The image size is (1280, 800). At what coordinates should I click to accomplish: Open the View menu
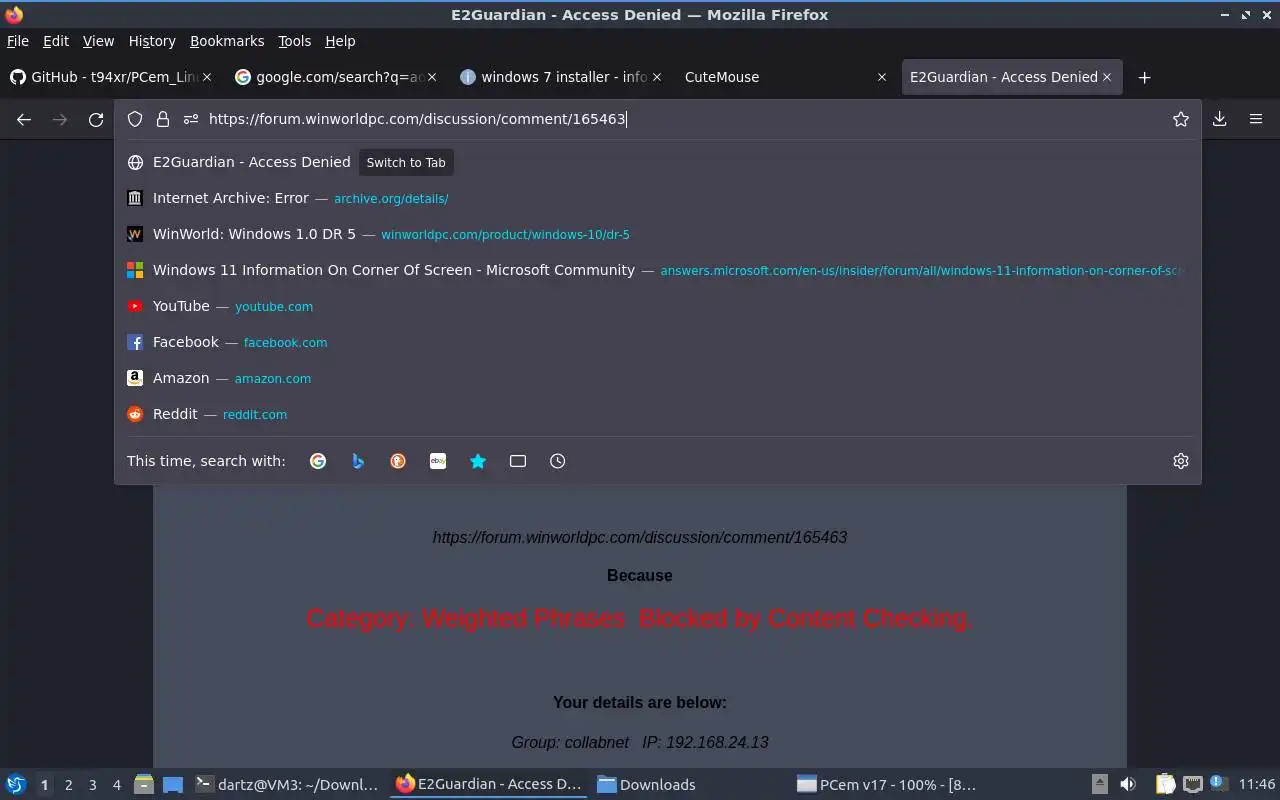pos(98,41)
